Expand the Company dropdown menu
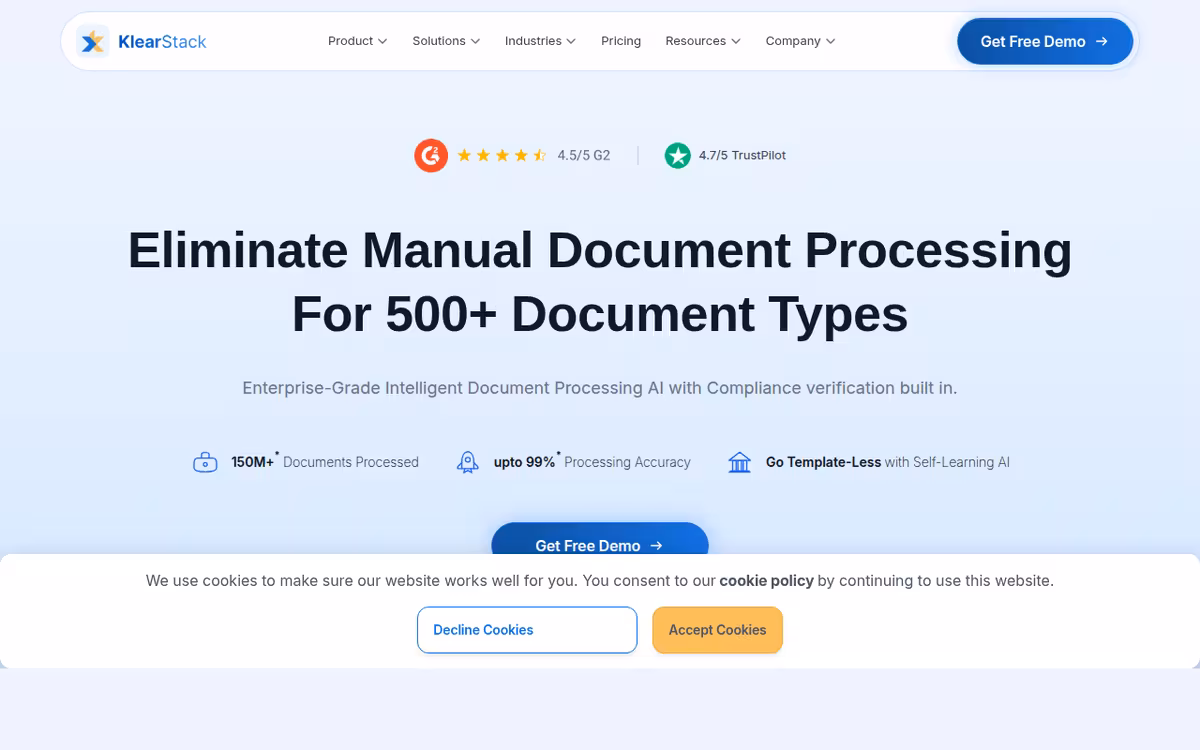 (800, 41)
